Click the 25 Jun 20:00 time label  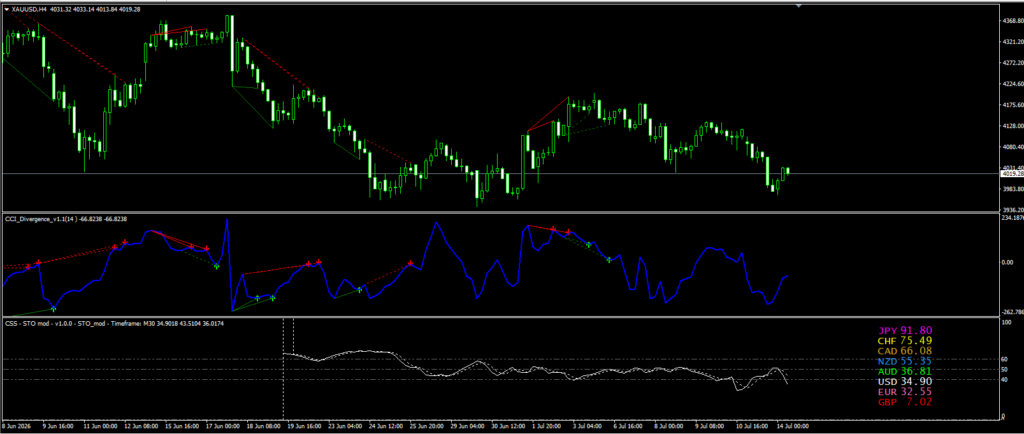[428, 426]
